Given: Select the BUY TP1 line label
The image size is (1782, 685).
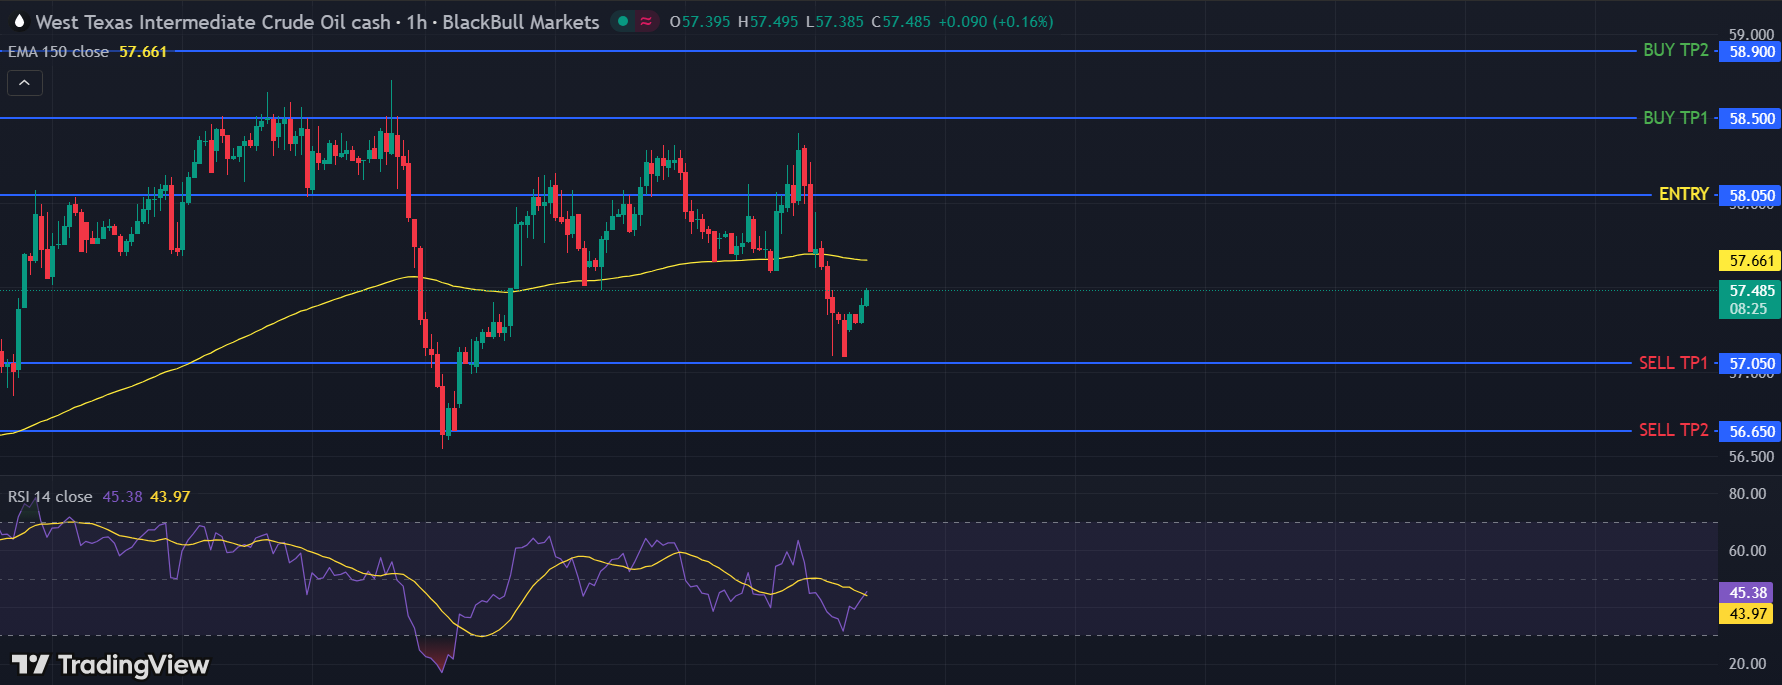Looking at the screenshot, I should pos(1675,118).
